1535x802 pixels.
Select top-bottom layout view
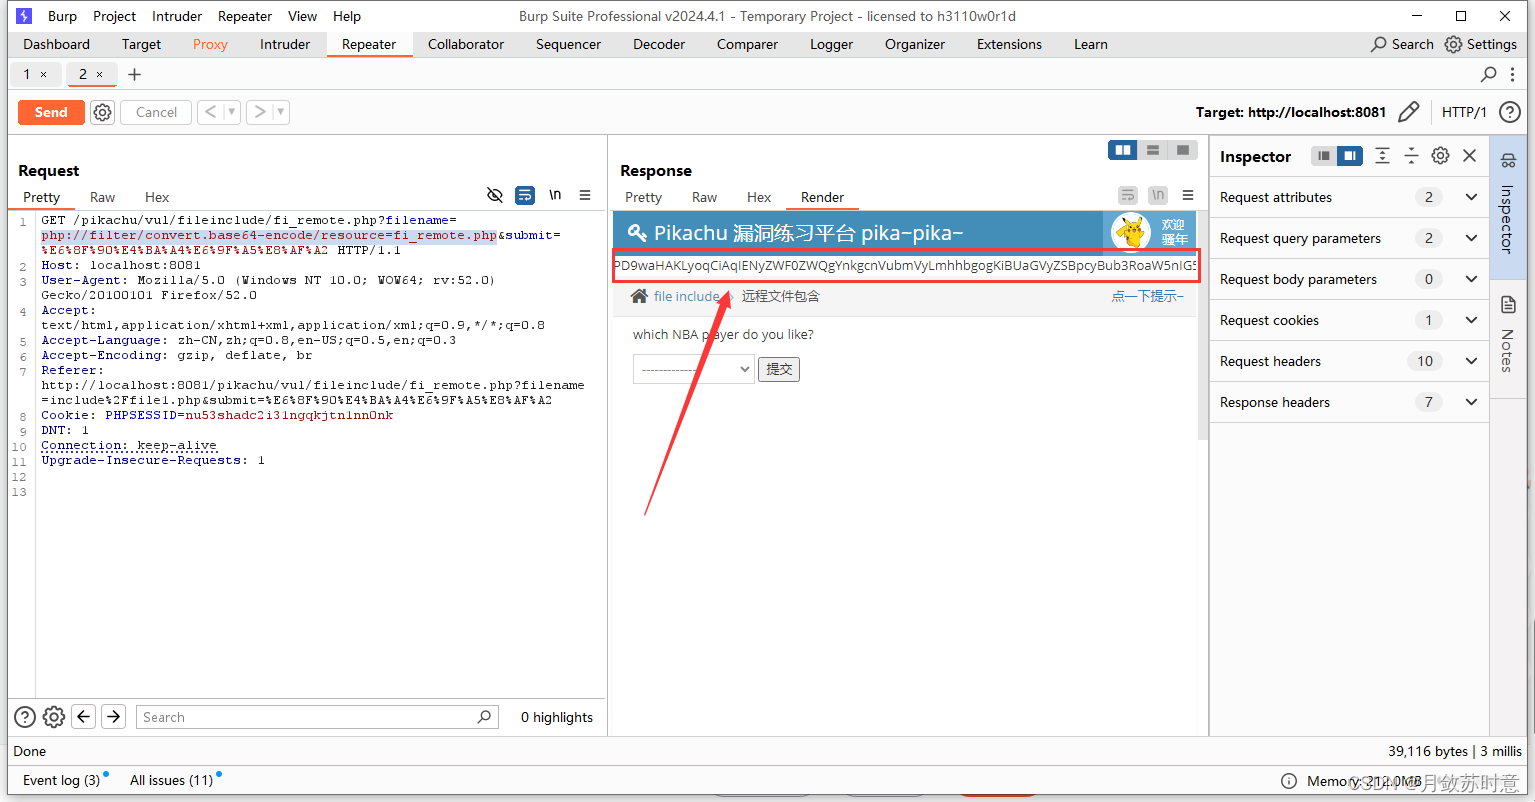click(1153, 150)
